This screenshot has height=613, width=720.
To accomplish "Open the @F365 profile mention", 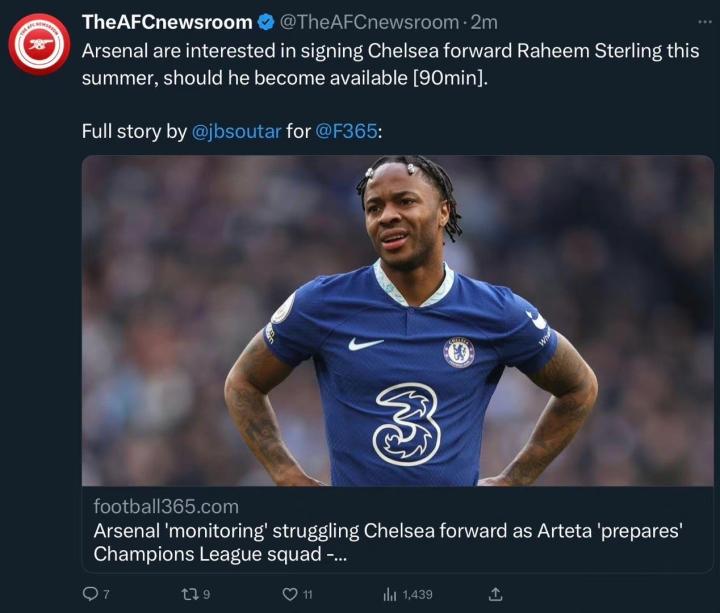I will [346, 131].
